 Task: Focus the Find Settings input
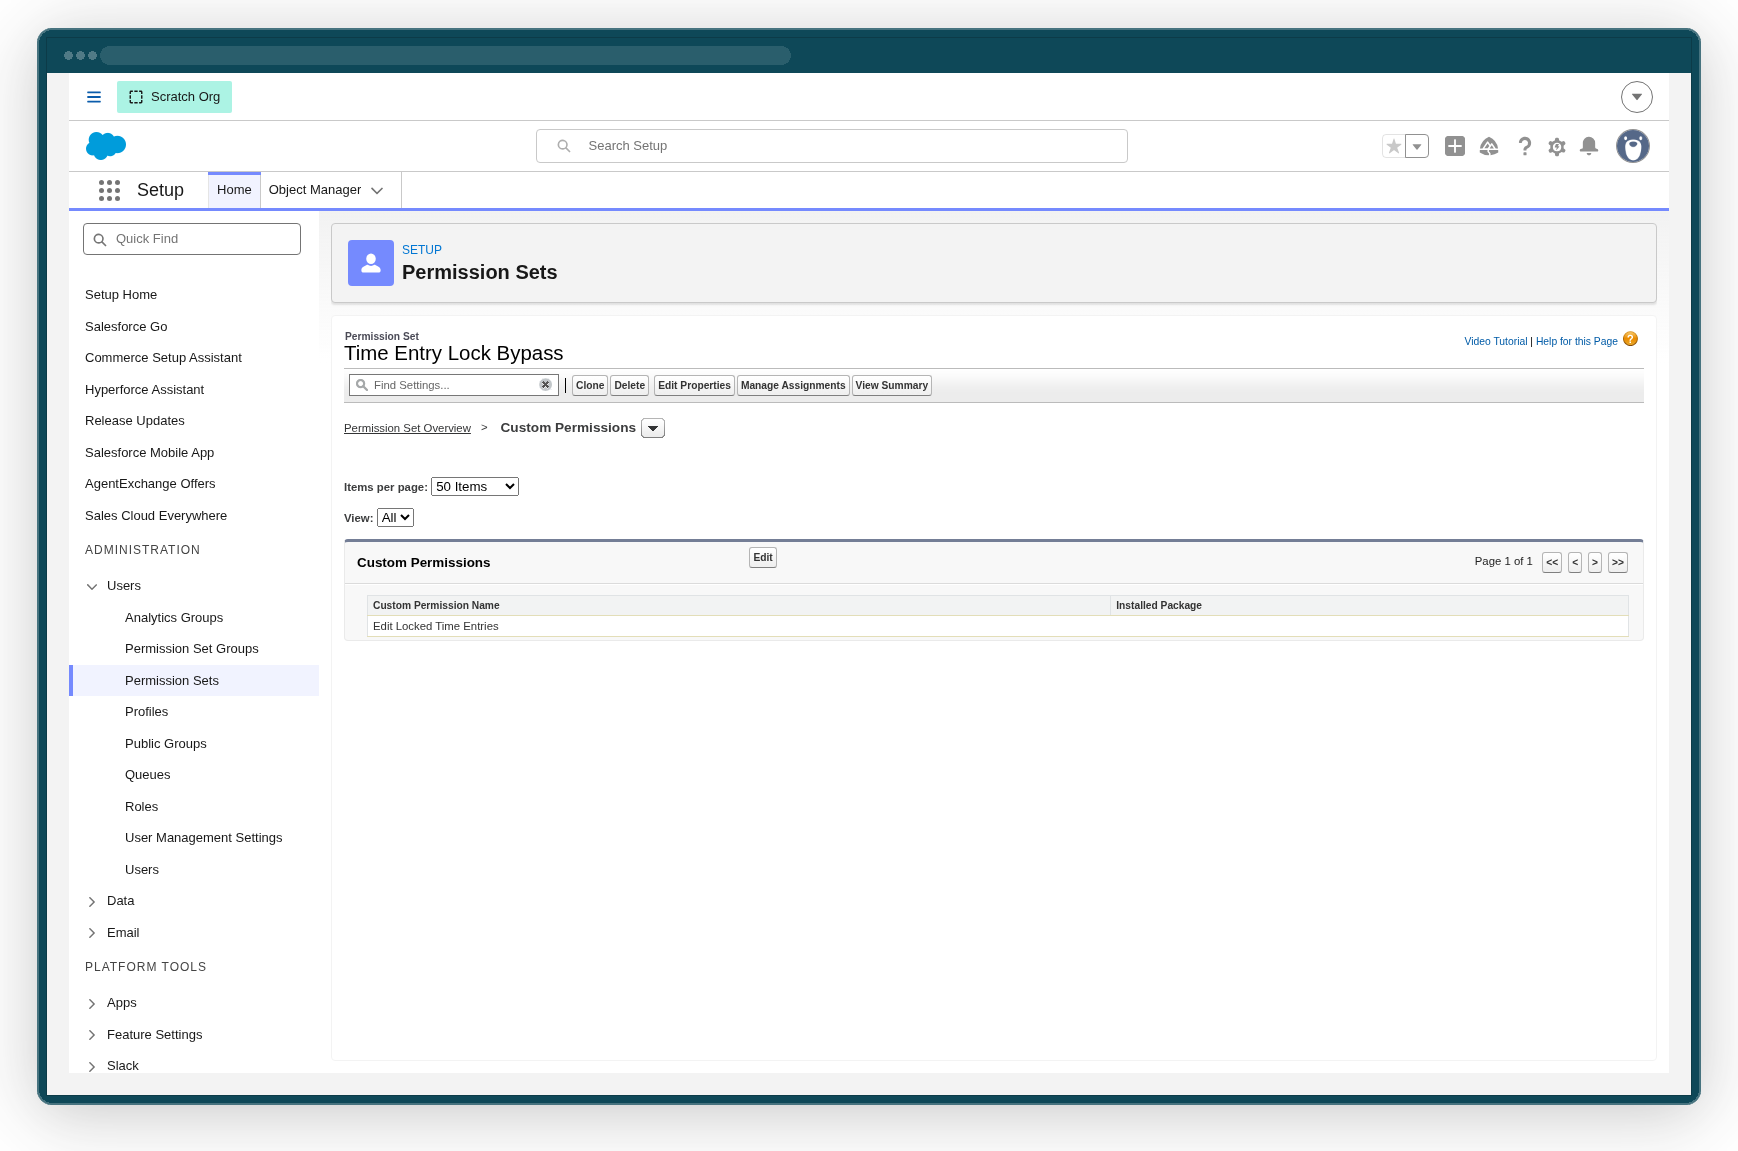[x=454, y=385]
